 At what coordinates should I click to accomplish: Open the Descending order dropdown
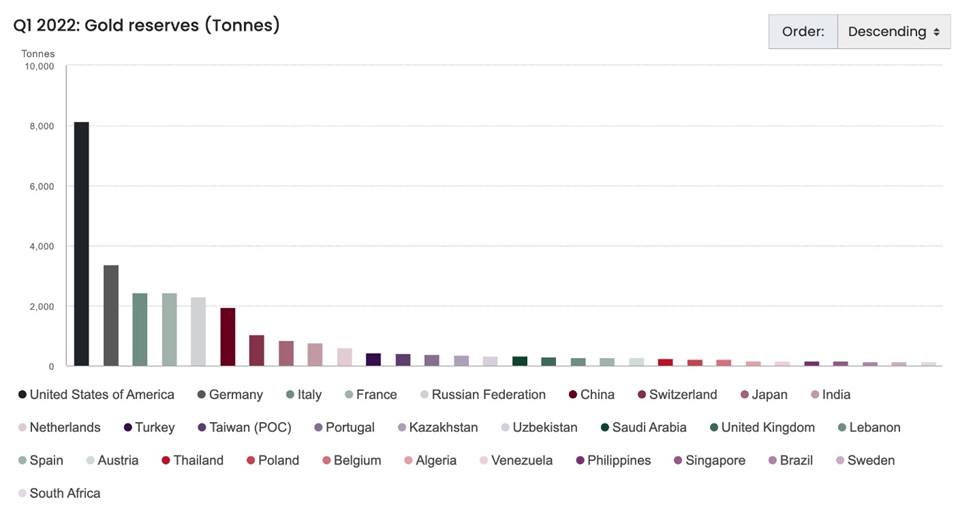pos(893,32)
